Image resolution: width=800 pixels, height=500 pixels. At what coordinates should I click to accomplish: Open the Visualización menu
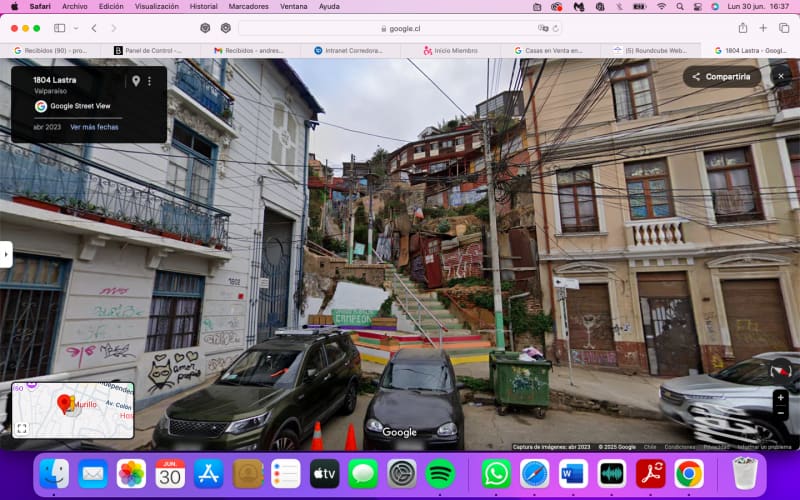coord(157,7)
